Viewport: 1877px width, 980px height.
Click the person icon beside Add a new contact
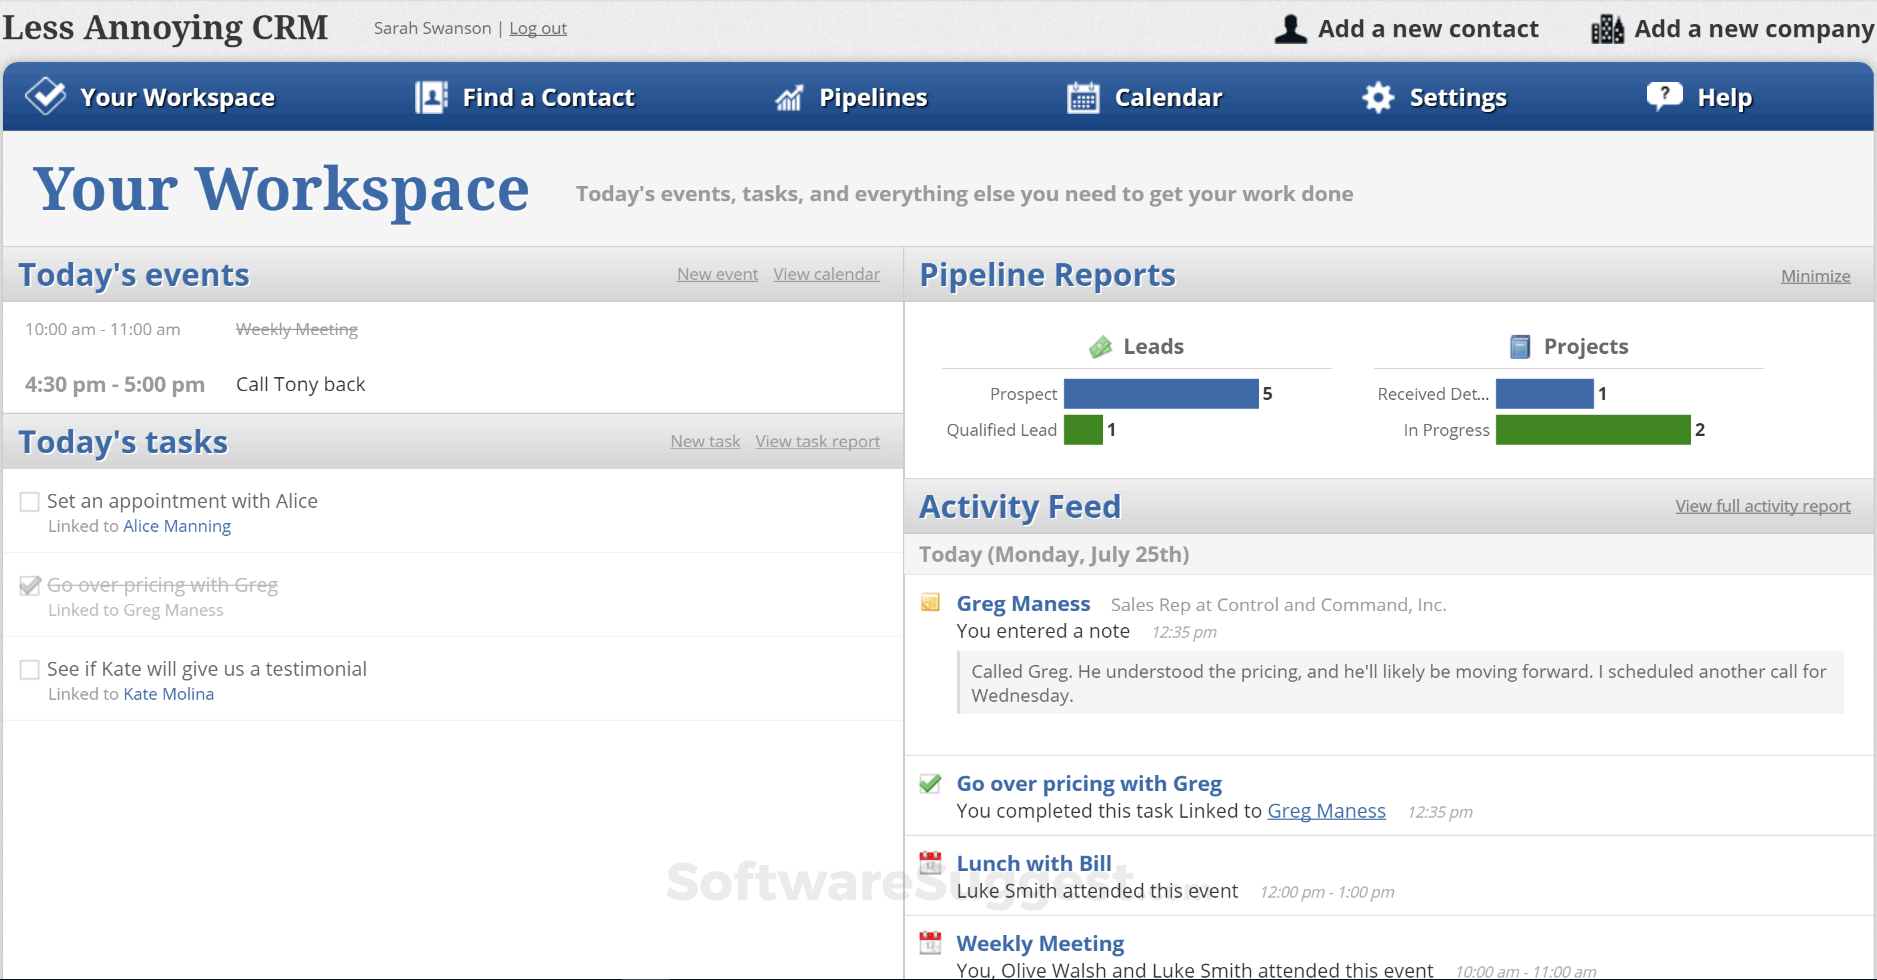1290,29
